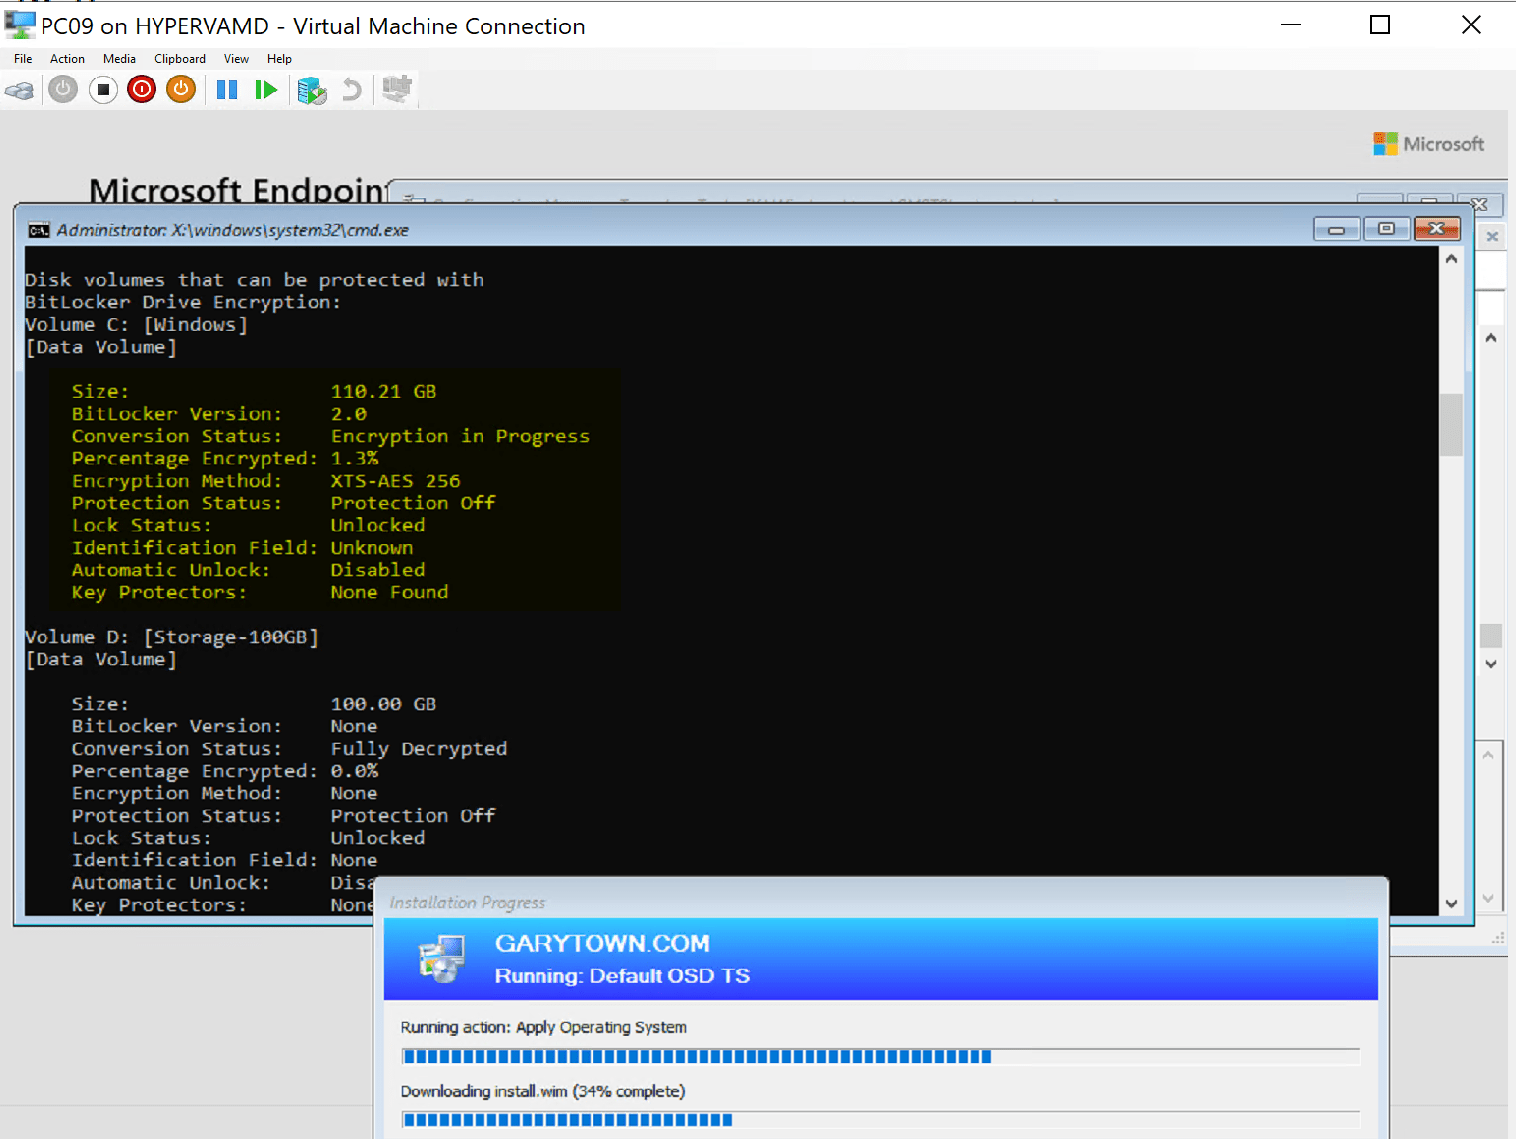1516x1139 pixels.
Task: Open the Clipboard menu
Action: (x=179, y=59)
